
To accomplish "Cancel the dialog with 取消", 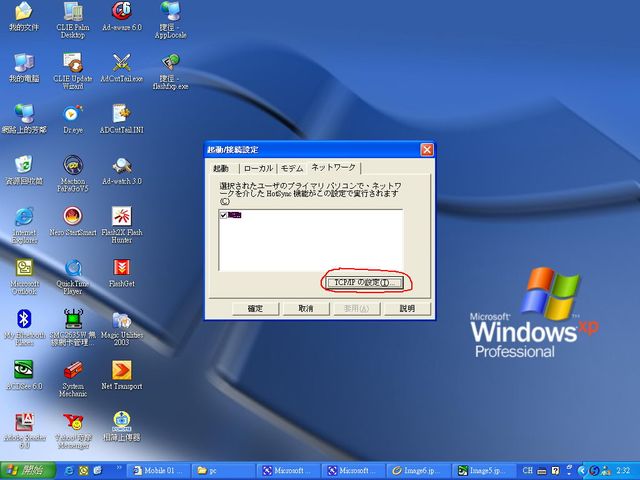I will point(306,309).
